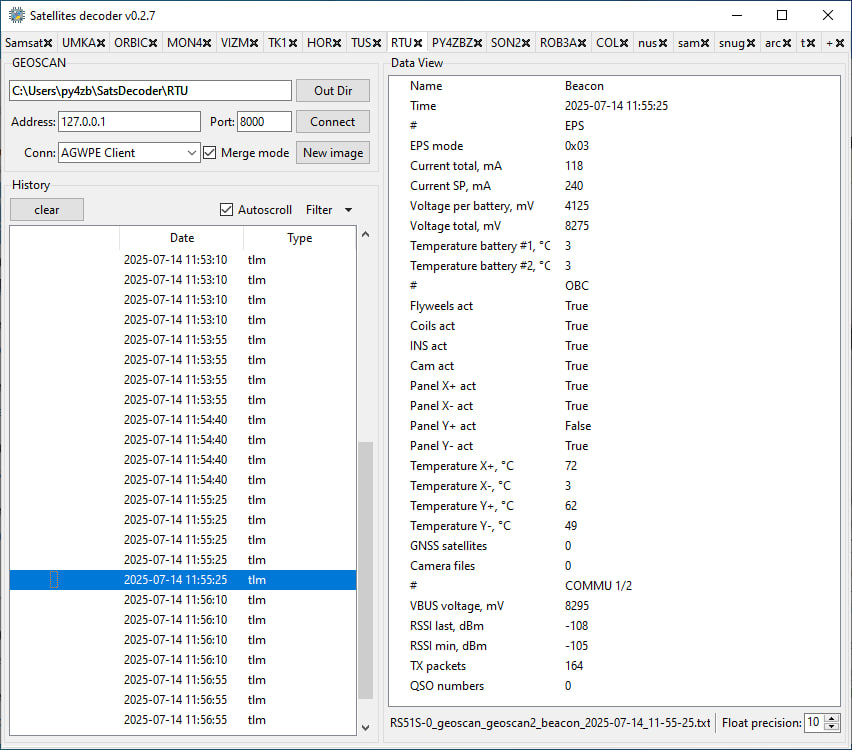Click the 'Current SP, mA' value 240

(574, 186)
